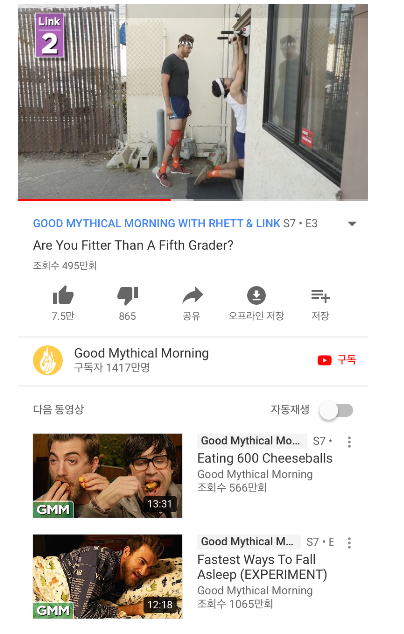Click Fastest Ways To Fall Asleep title
Image resolution: width=404 pixels, height=634 pixels.
click(262, 567)
